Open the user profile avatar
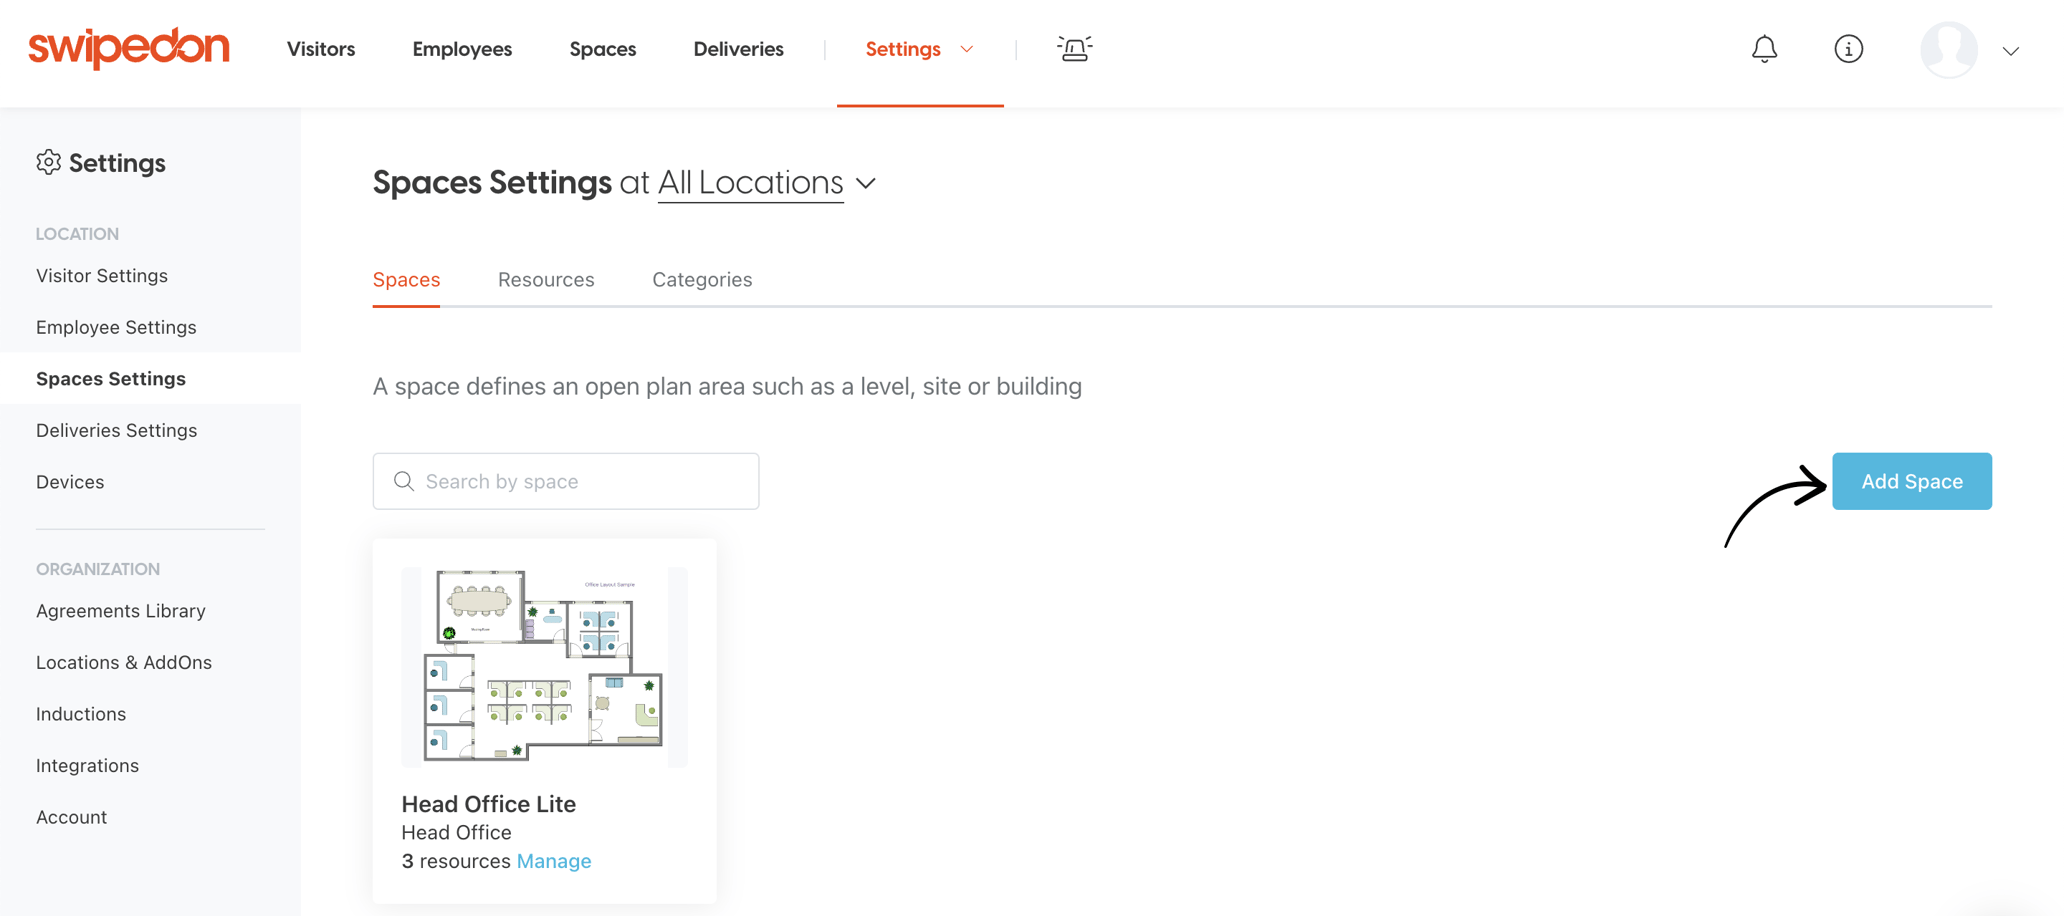This screenshot has height=916, width=2064. (1949, 48)
